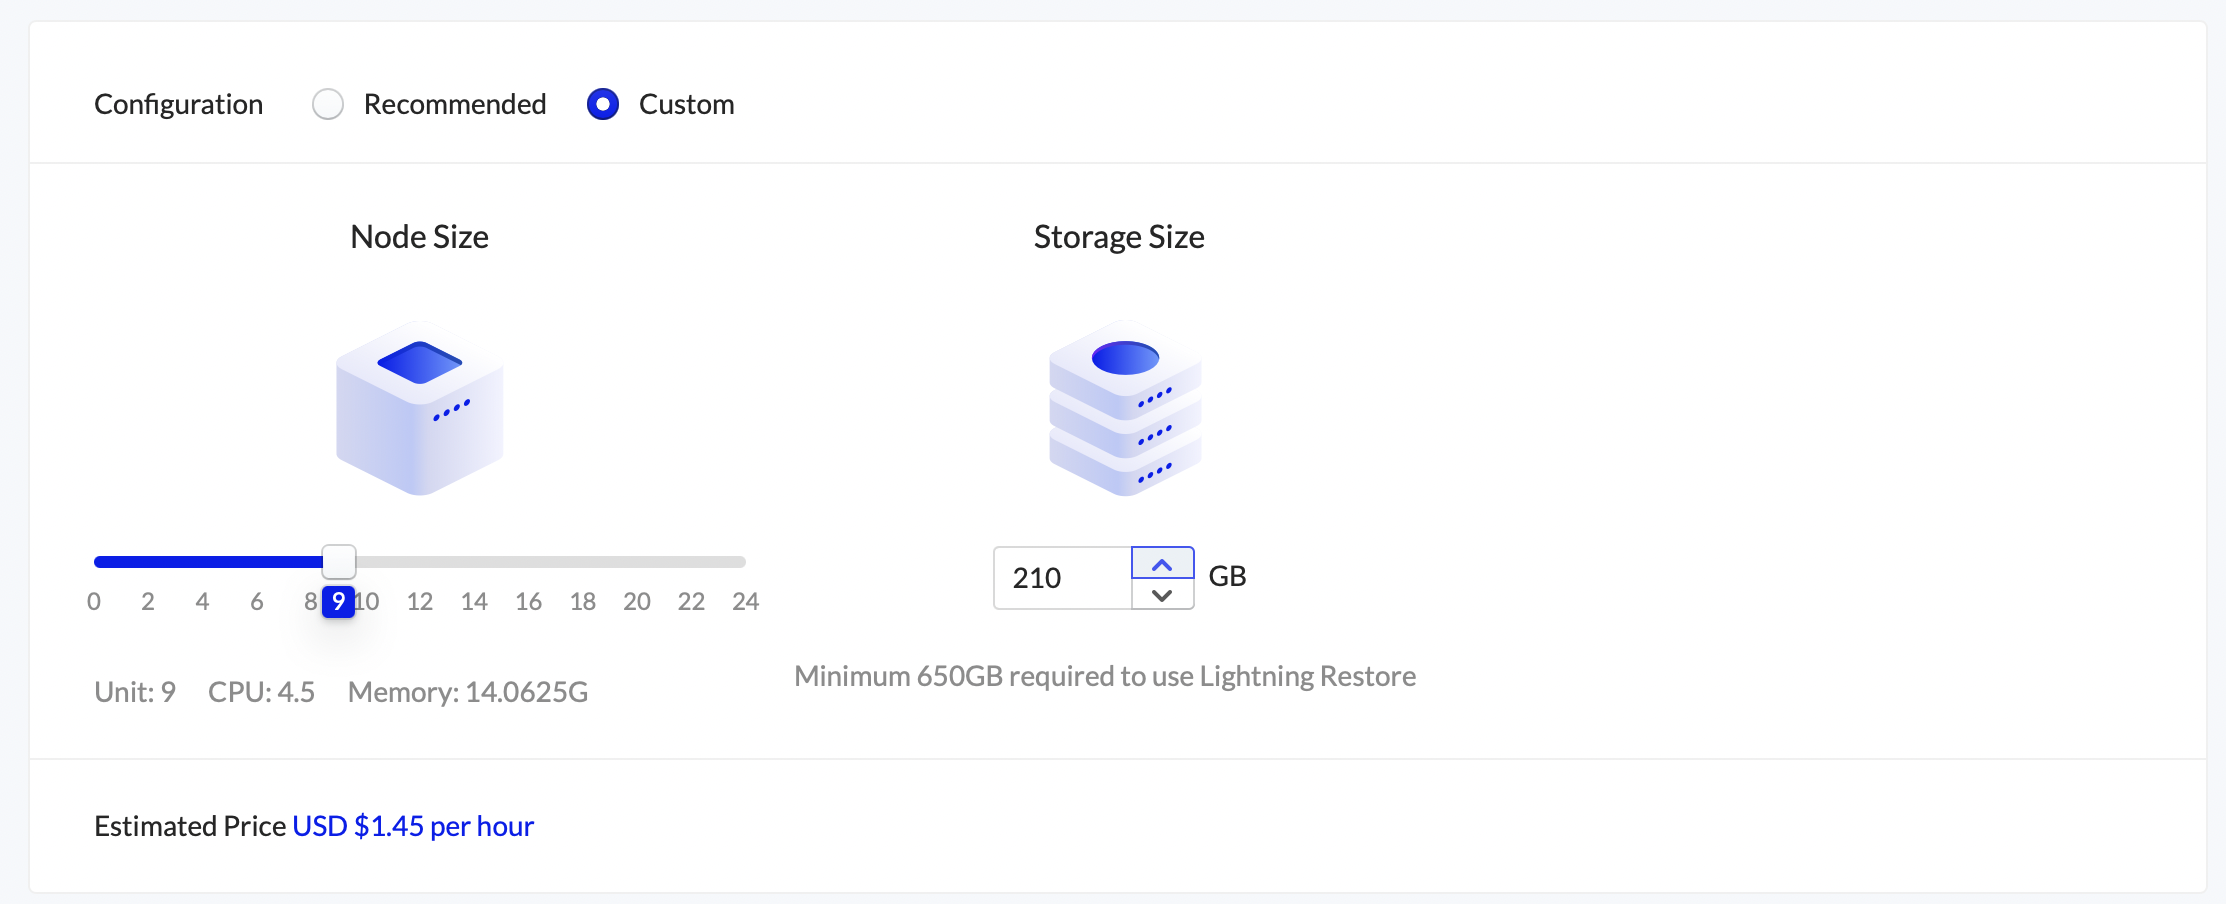Select the Recommended configuration radio button
The width and height of the screenshot is (2226, 904).
click(x=328, y=104)
